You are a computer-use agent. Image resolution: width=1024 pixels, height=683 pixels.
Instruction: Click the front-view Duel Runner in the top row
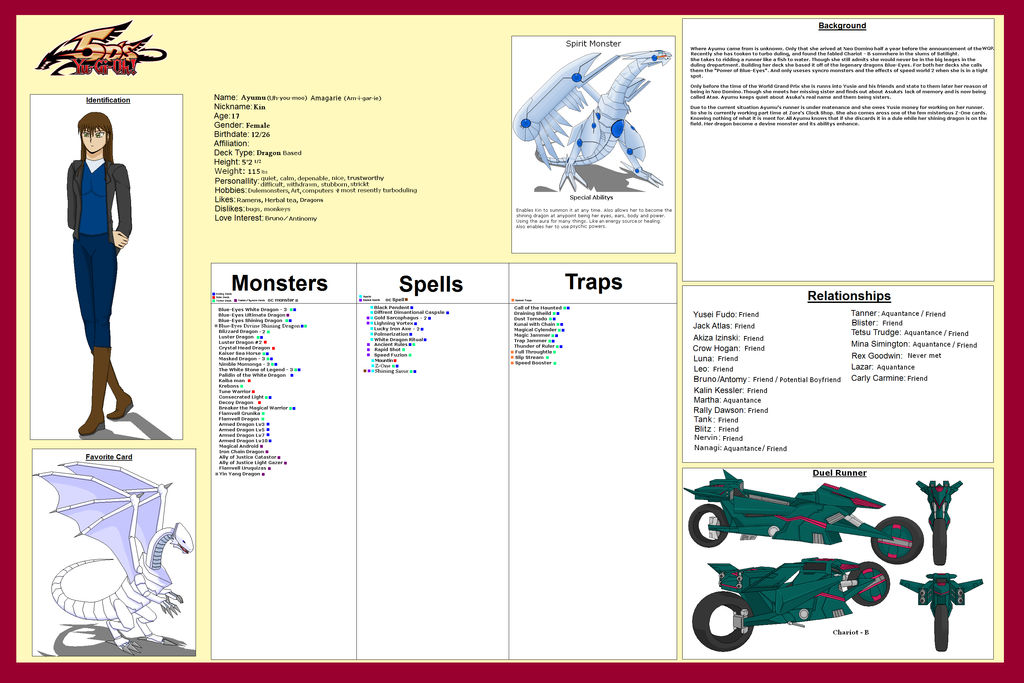[x=940, y=521]
